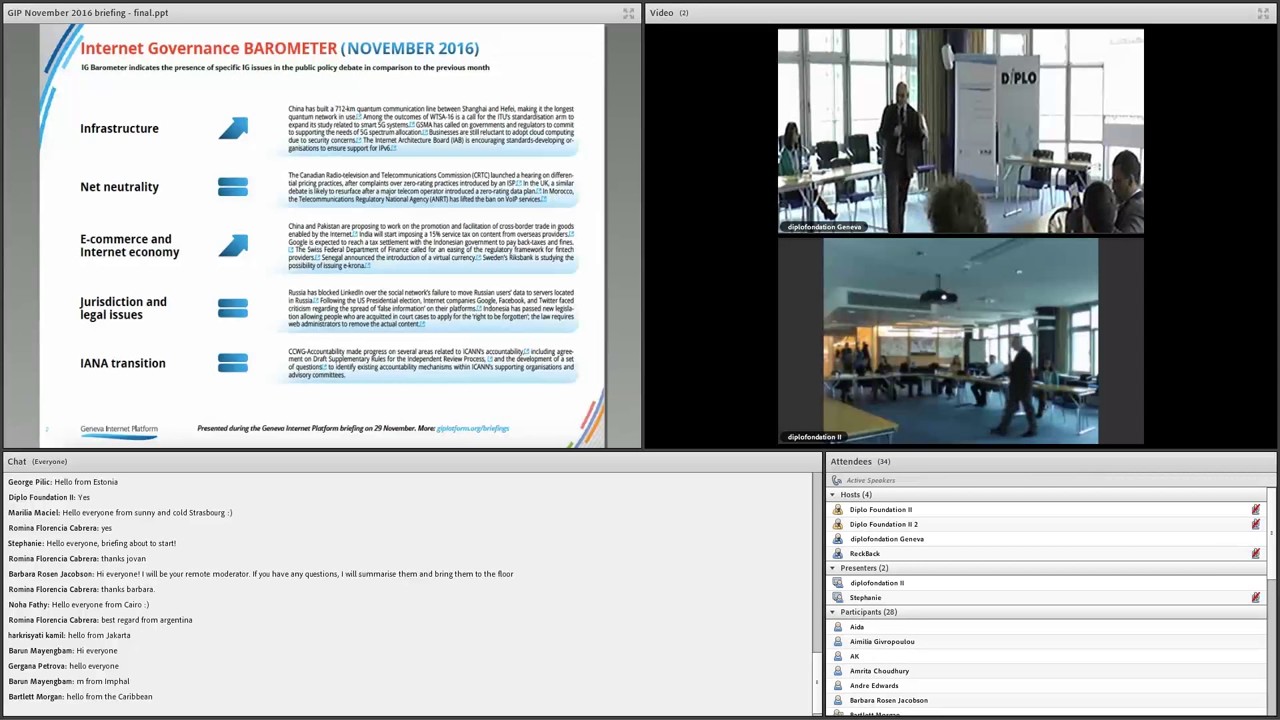Click the chat pod vertical scrollbar
The height and width of the screenshot is (720, 1280).
click(x=817, y=593)
